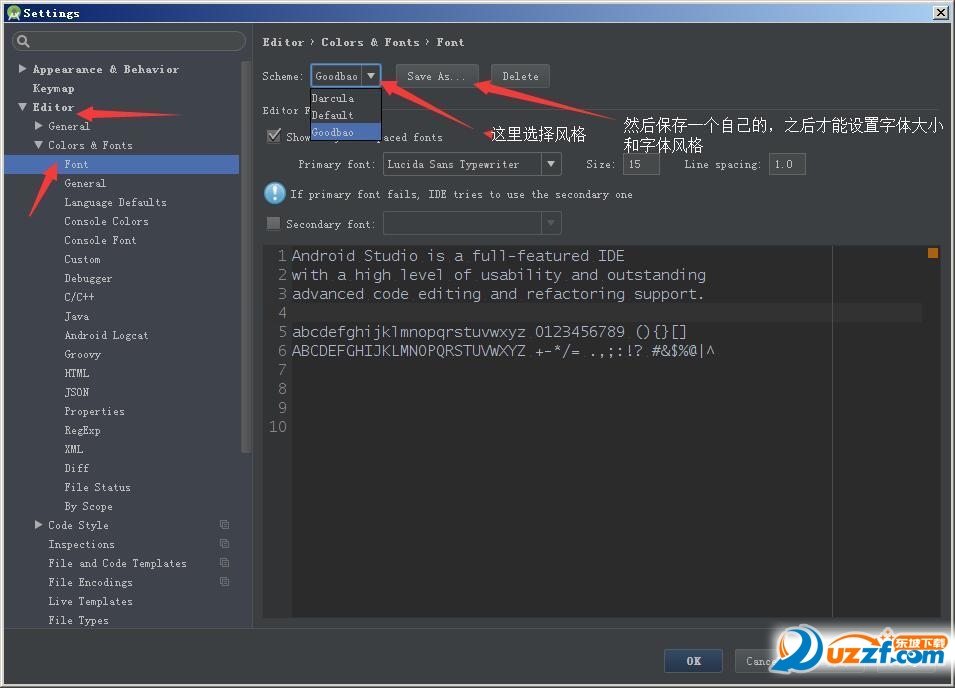Click the icon beside File and Code Templates
The width and height of the screenshot is (955, 688).
pos(224,563)
